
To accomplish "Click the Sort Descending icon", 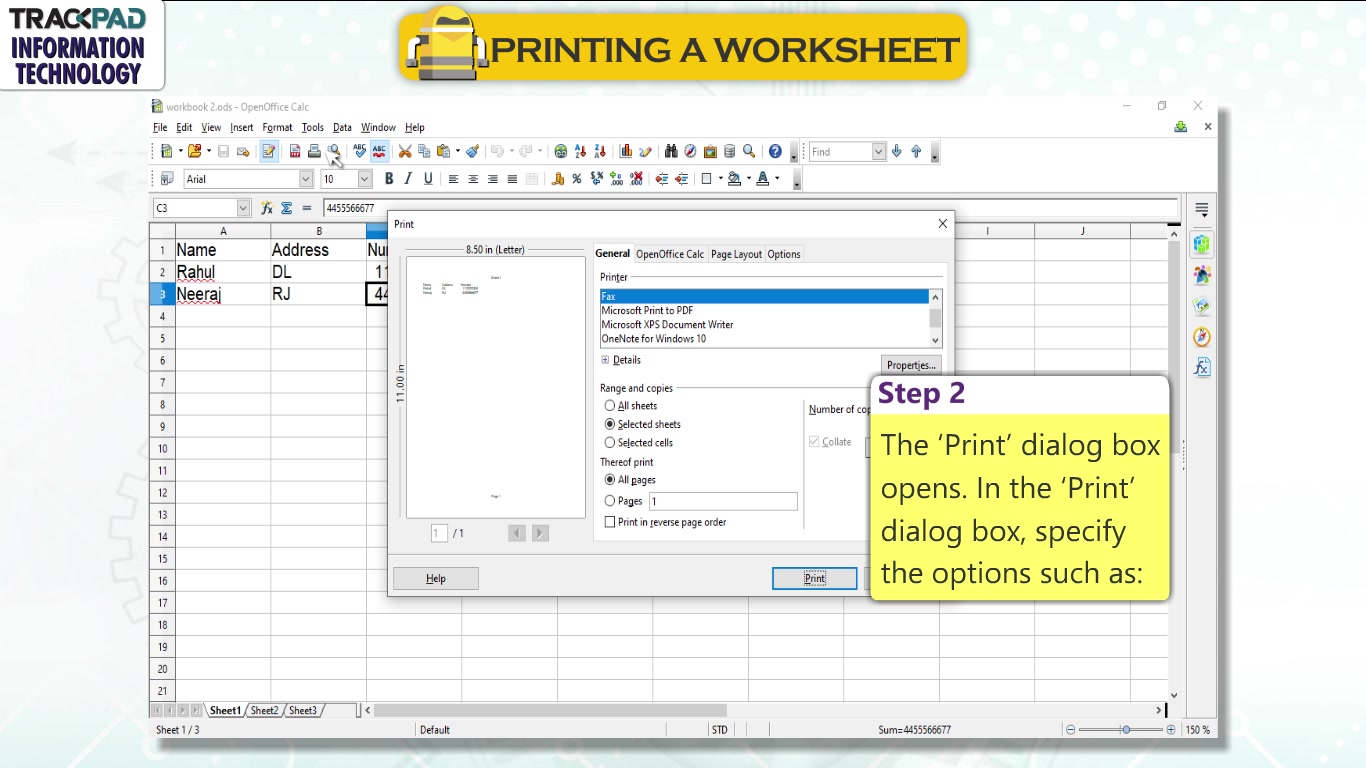I will tap(600, 151).
